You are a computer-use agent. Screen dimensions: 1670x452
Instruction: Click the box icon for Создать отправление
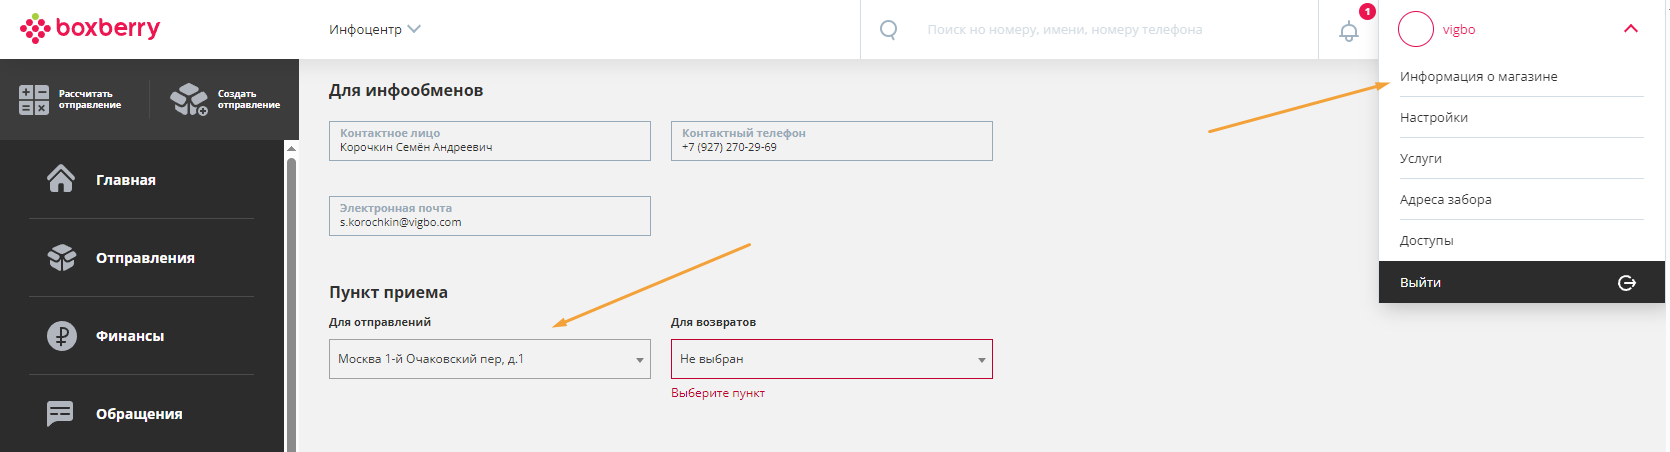[x=189, y=99]
